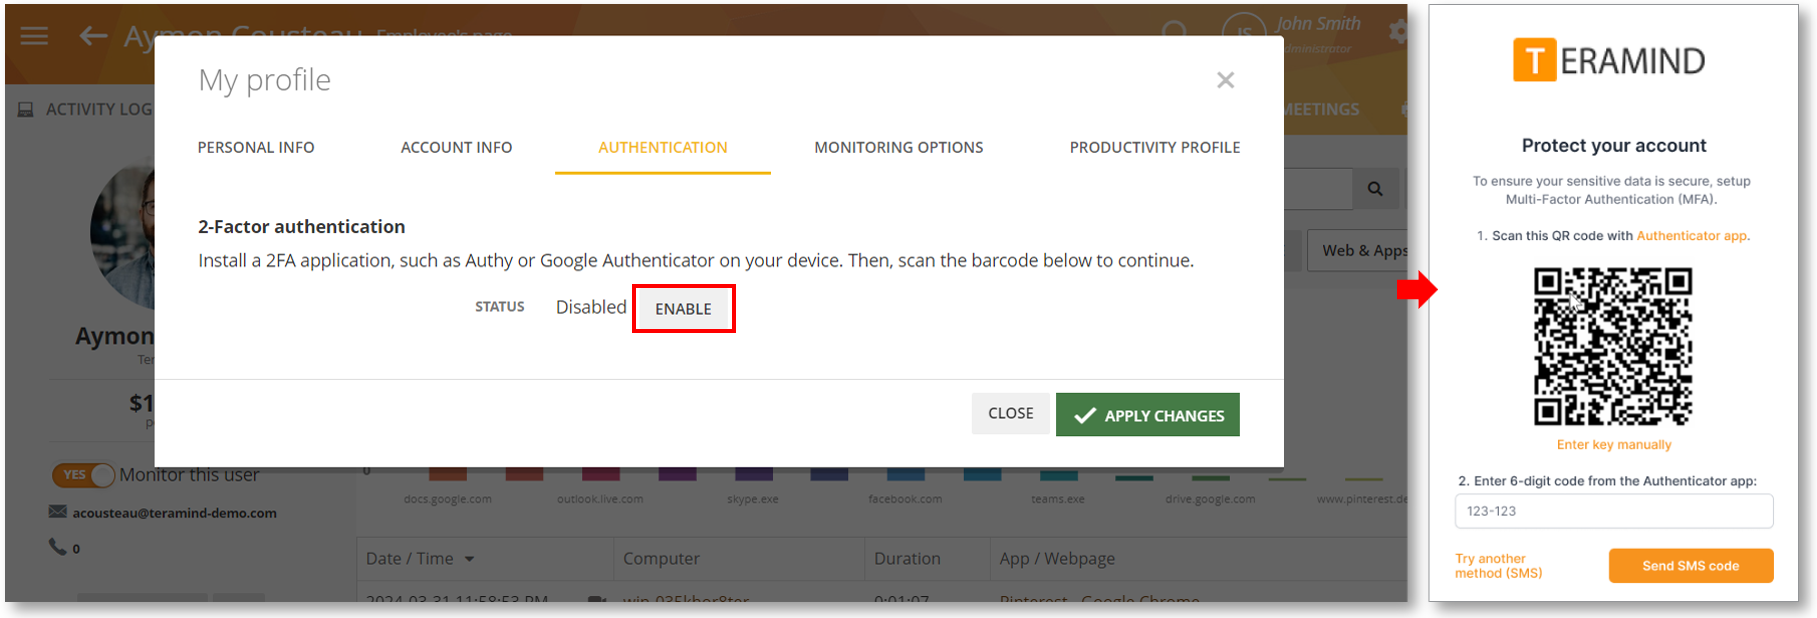Click the JS user avatar in the header
The image size is (1817, 618).
[1244, 33]
